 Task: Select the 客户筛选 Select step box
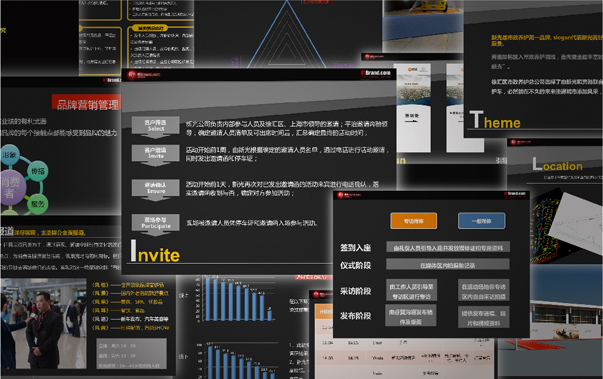pos(155,126)
